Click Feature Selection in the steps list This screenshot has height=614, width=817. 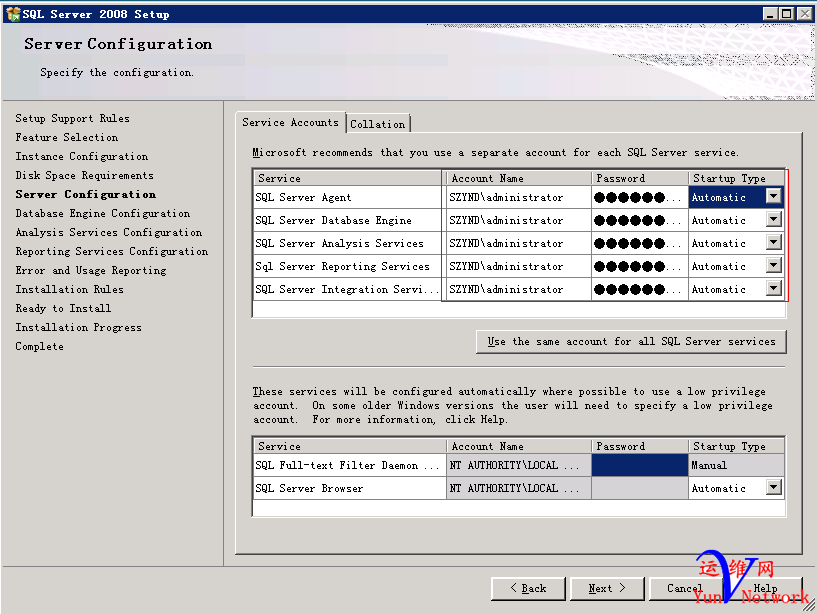pos(67,138)
